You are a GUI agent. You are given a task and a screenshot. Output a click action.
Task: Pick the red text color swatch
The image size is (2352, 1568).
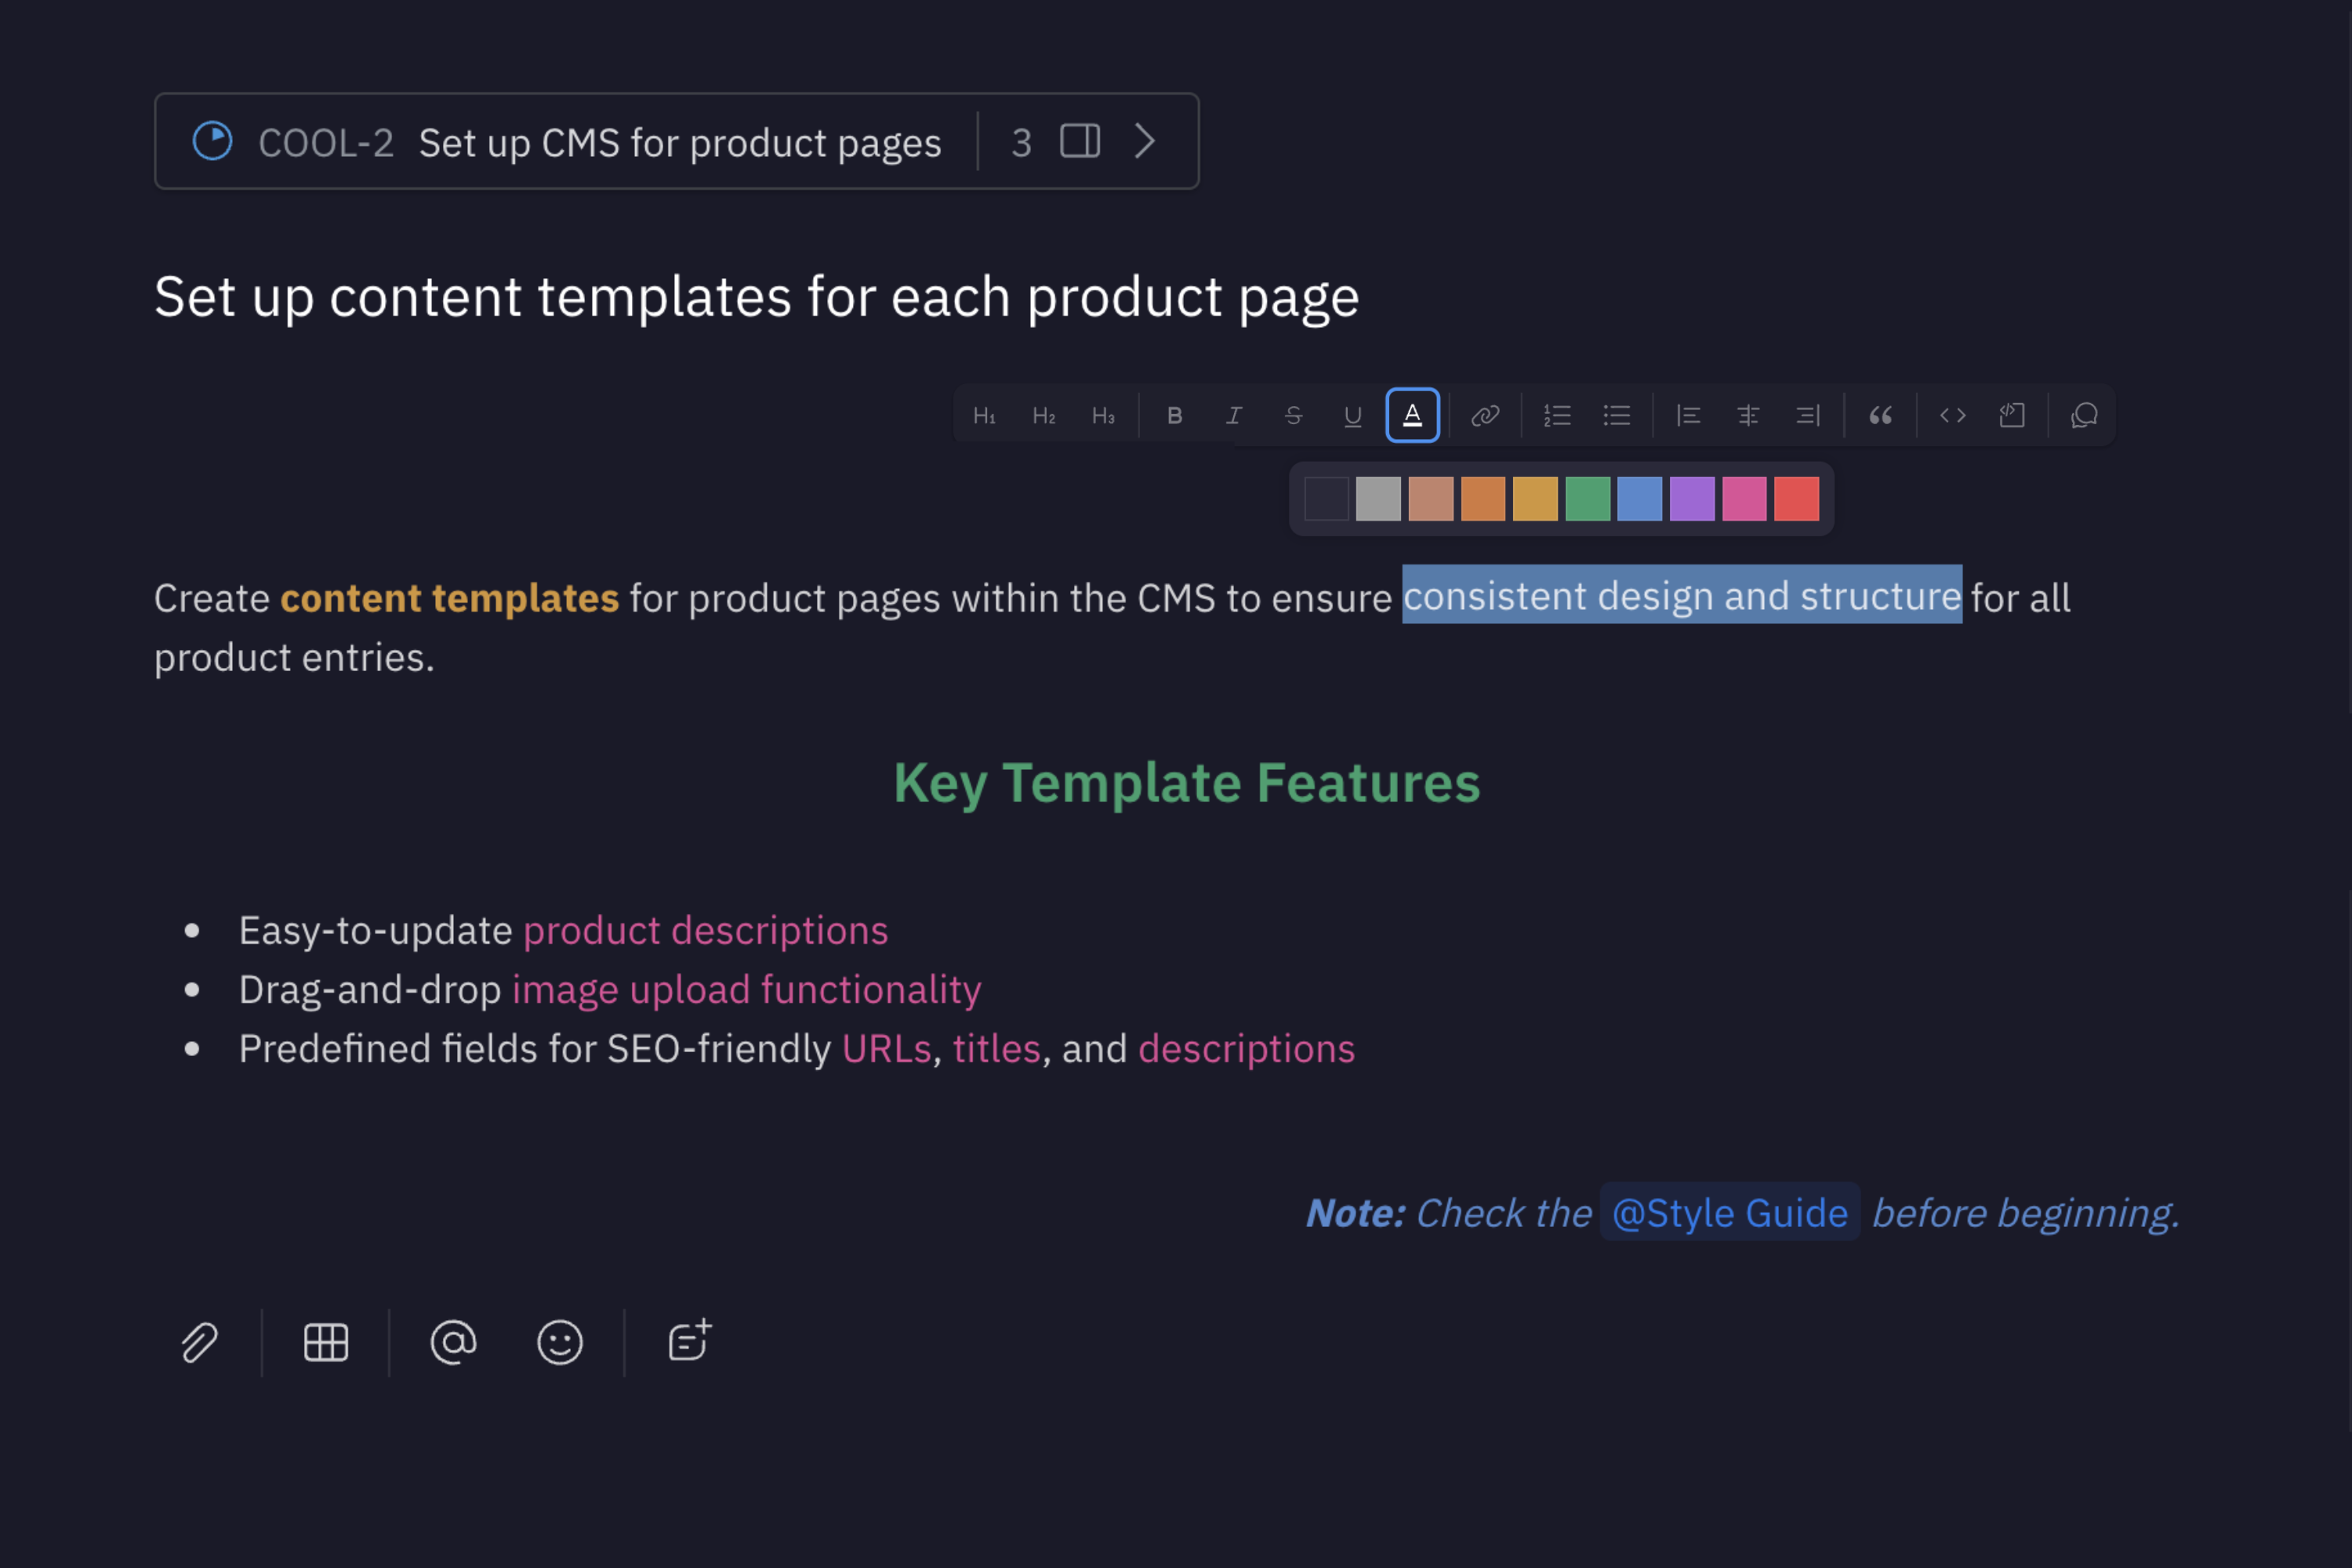pyautogui.click(x=1796, y=499)
